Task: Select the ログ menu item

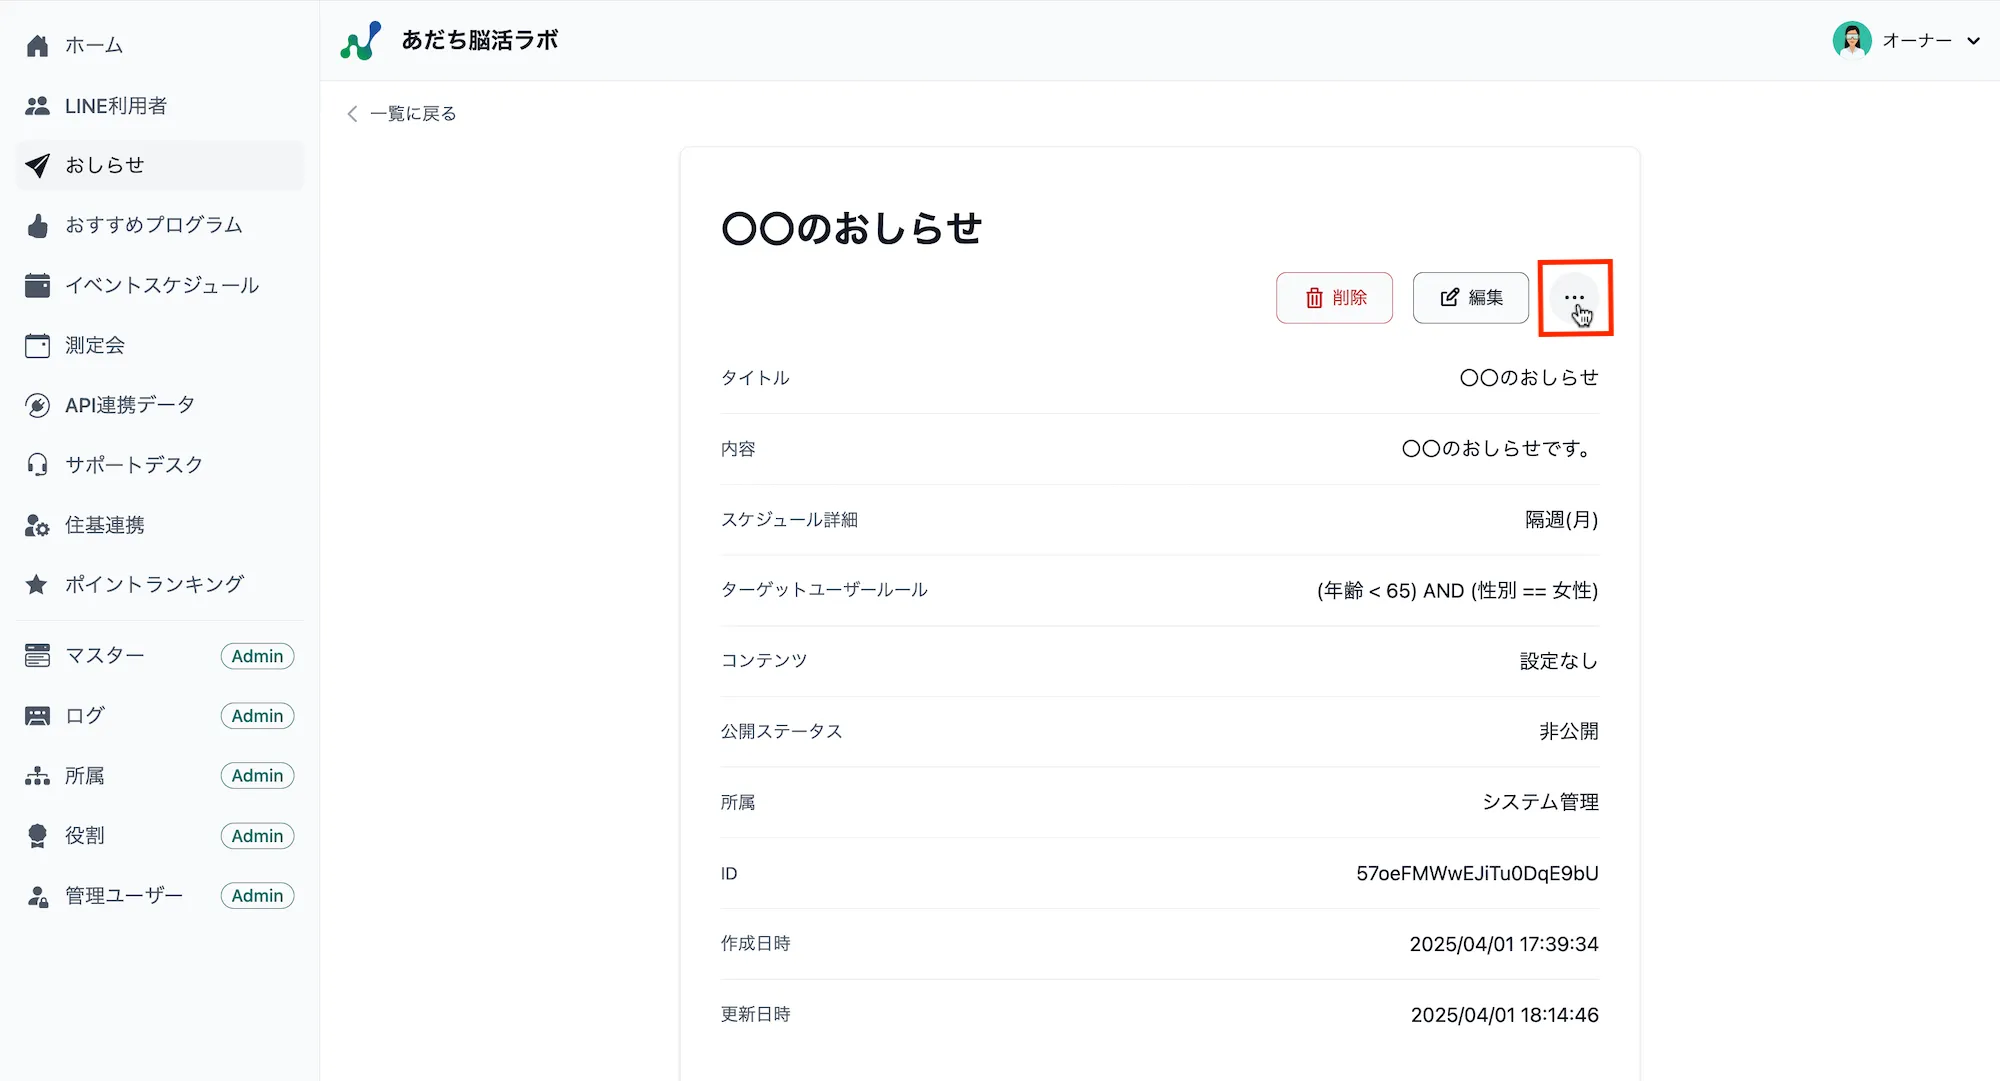Action: (85, 716)
